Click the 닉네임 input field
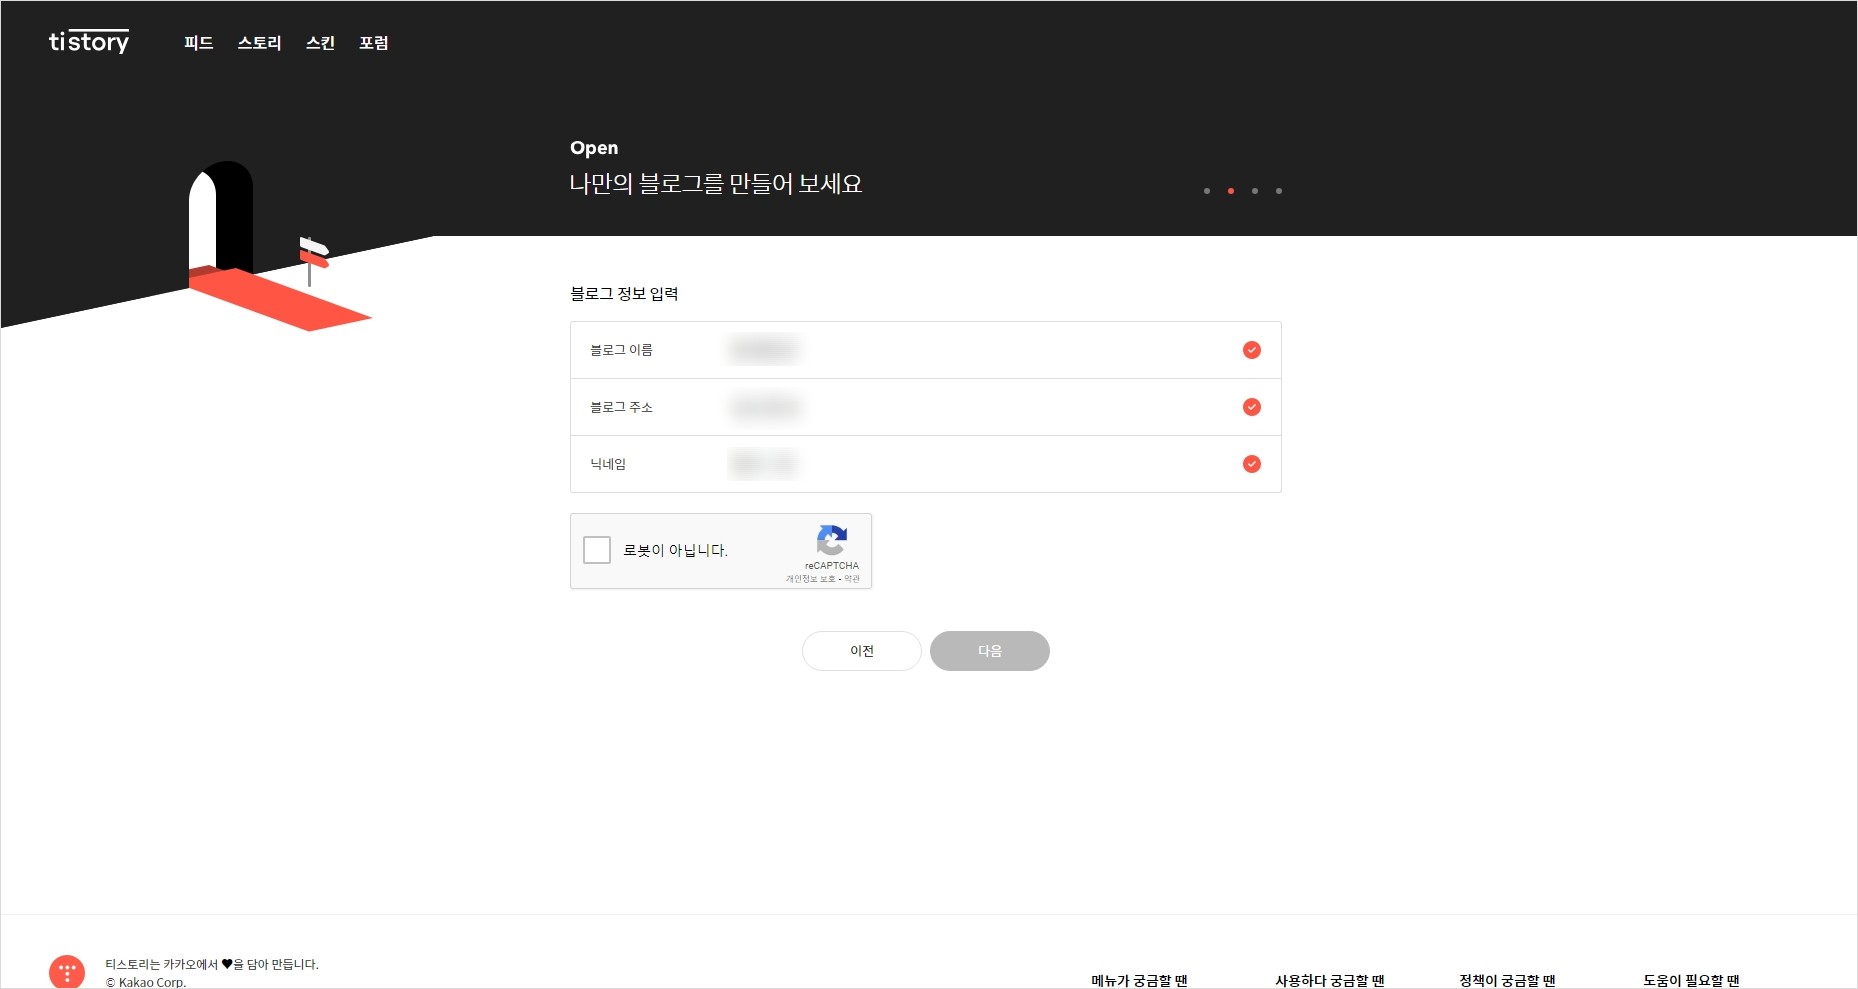The height and width of the screenshot is (989, 1858). tap(926, 464)
